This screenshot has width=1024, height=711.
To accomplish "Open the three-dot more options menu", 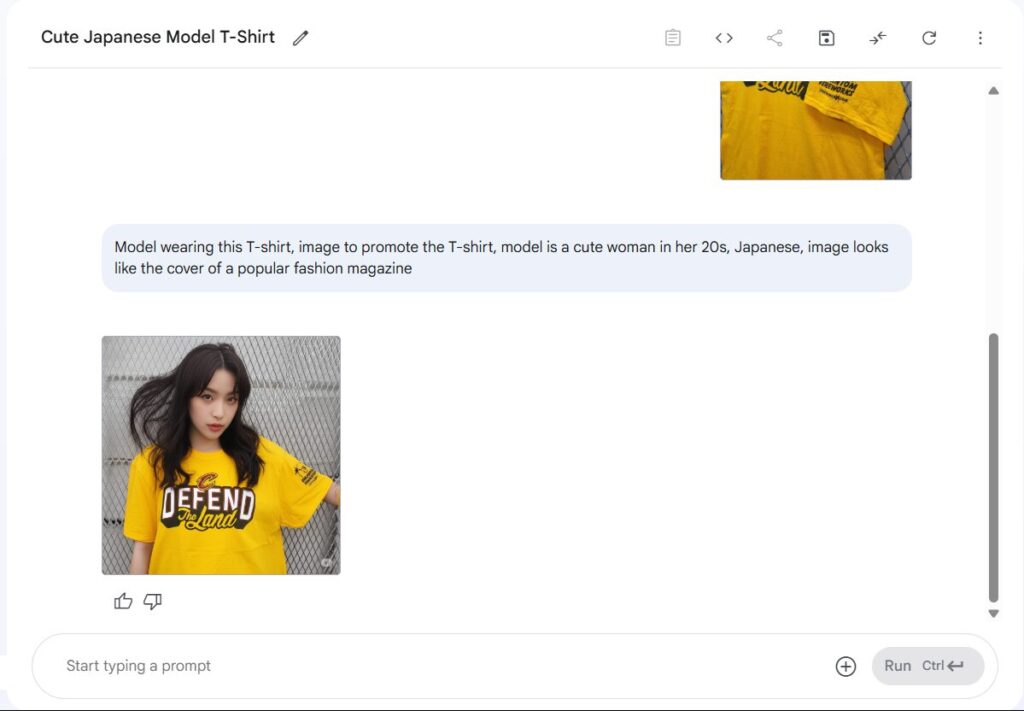I will (x=980, y=38).
